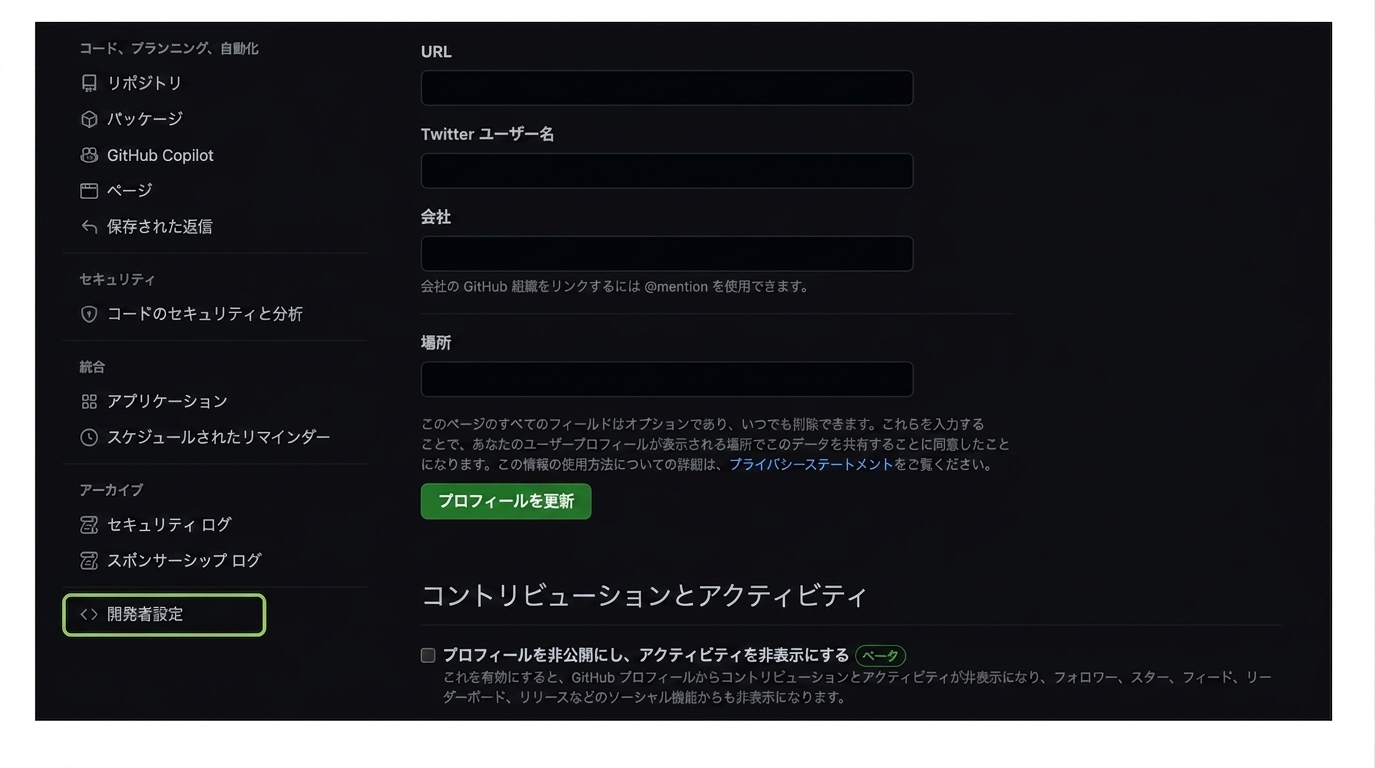Focus the 会社 input field
The height and width of the screenshot is (768, 1375).
pos(667,254)
